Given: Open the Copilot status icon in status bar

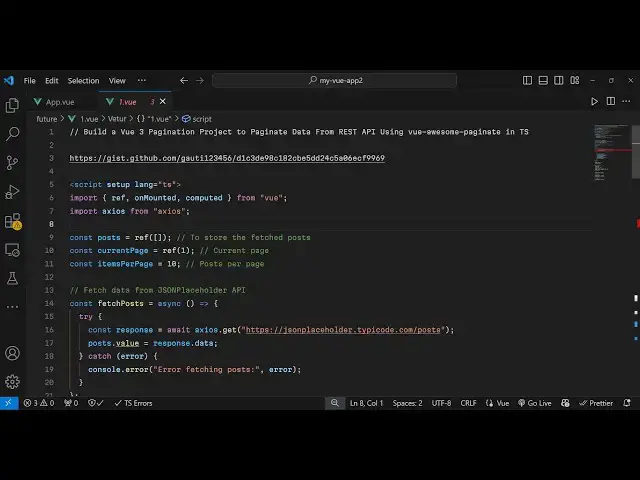Looking at the screenshot, I should pos(565,403).
